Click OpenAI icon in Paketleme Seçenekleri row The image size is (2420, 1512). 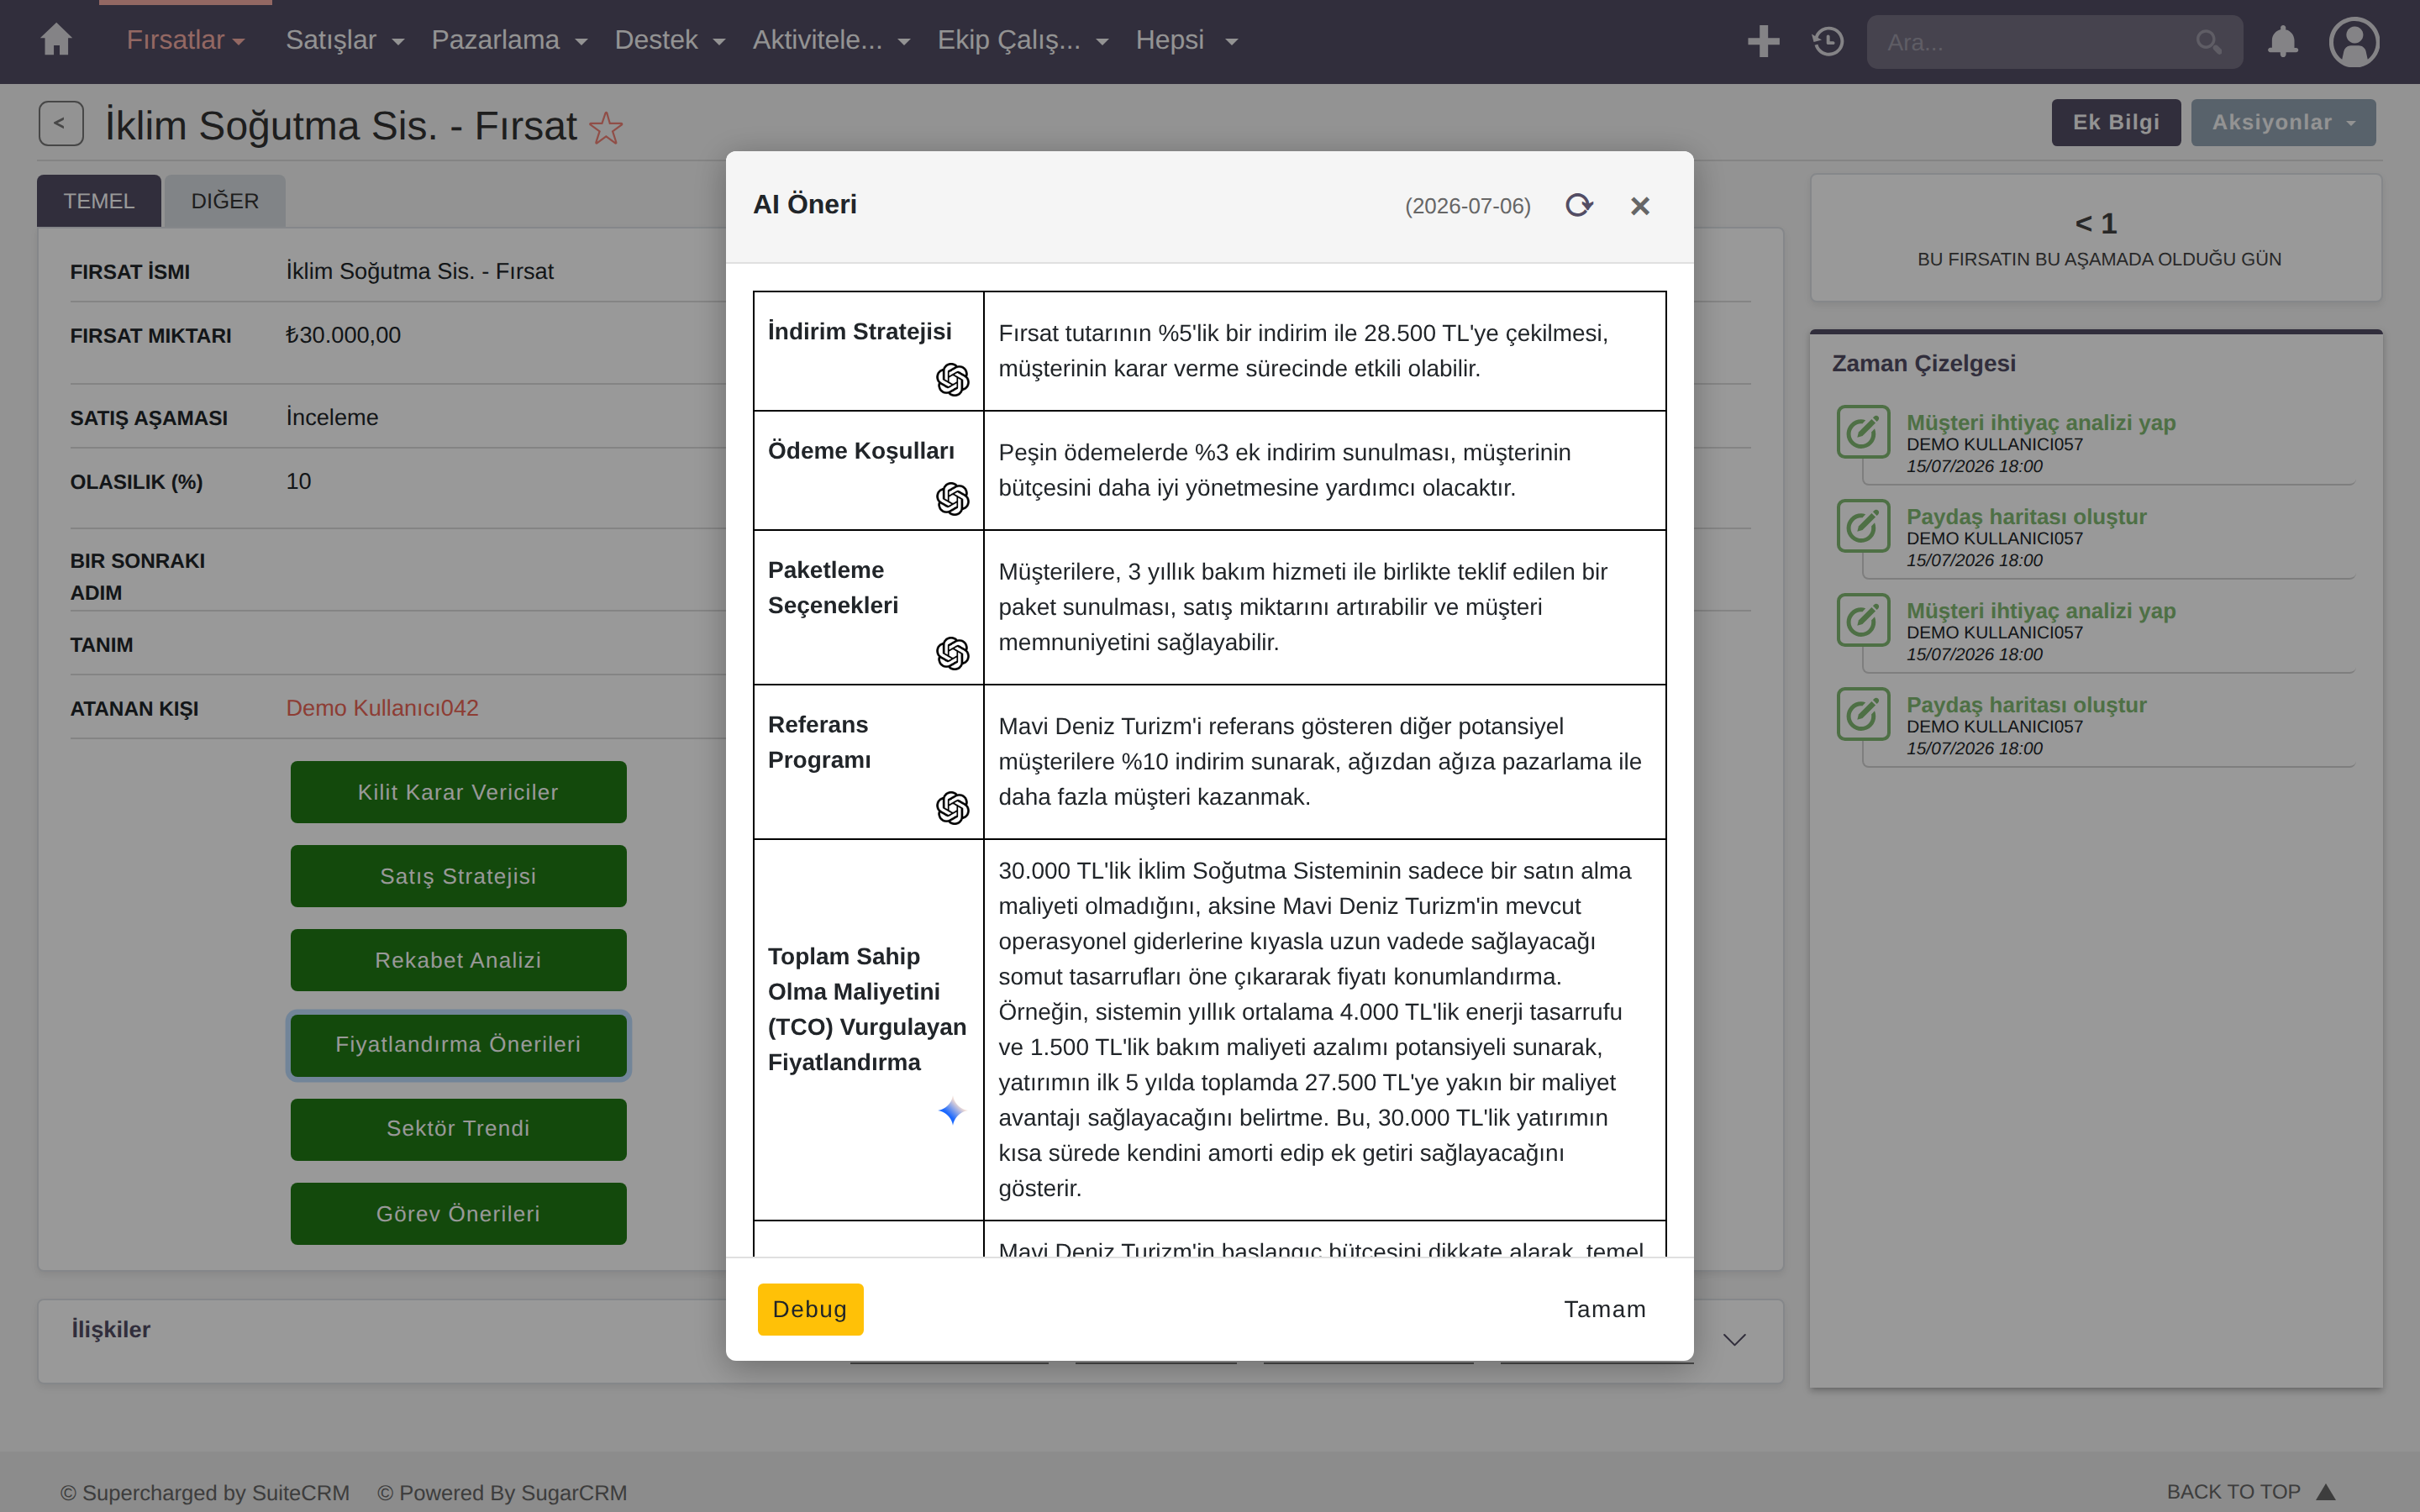(953, 653)
